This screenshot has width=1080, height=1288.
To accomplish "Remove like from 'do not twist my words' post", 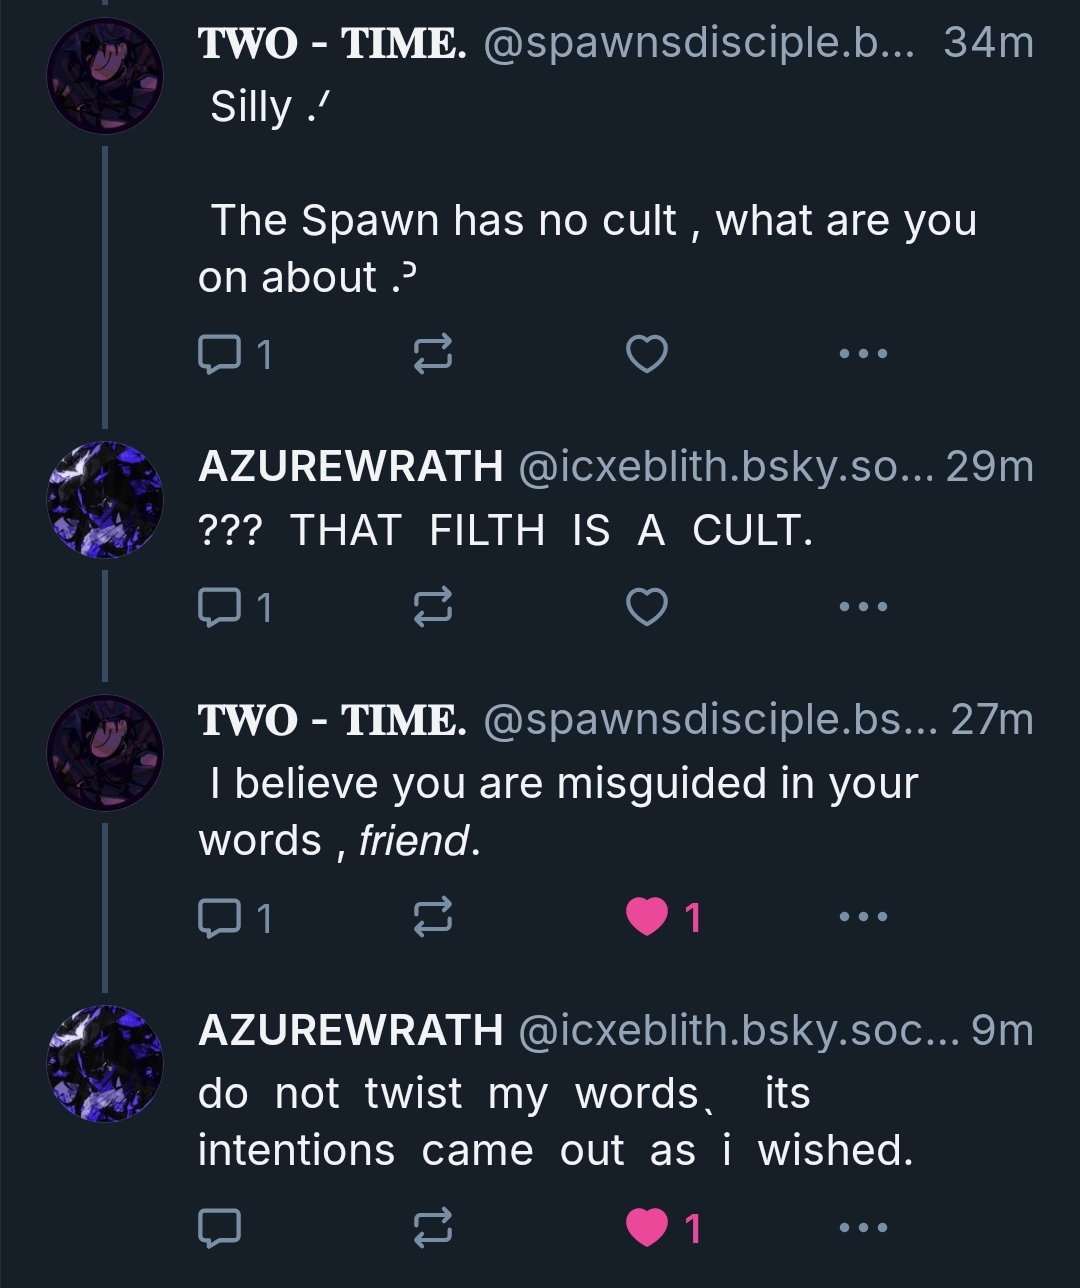I will point(646,1228).
